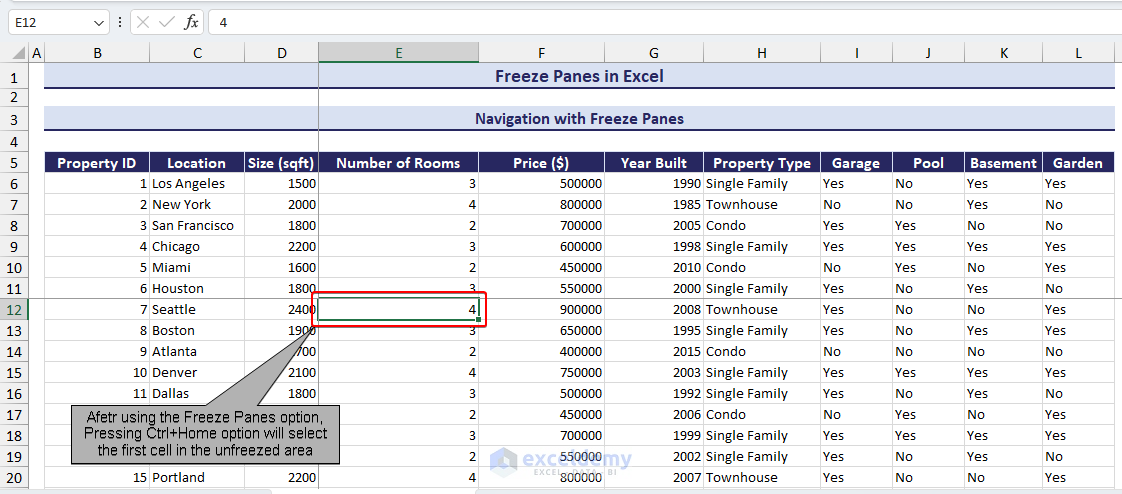Select column H header
Viewport: 1122px width, 494px height.
pos(761,53)
